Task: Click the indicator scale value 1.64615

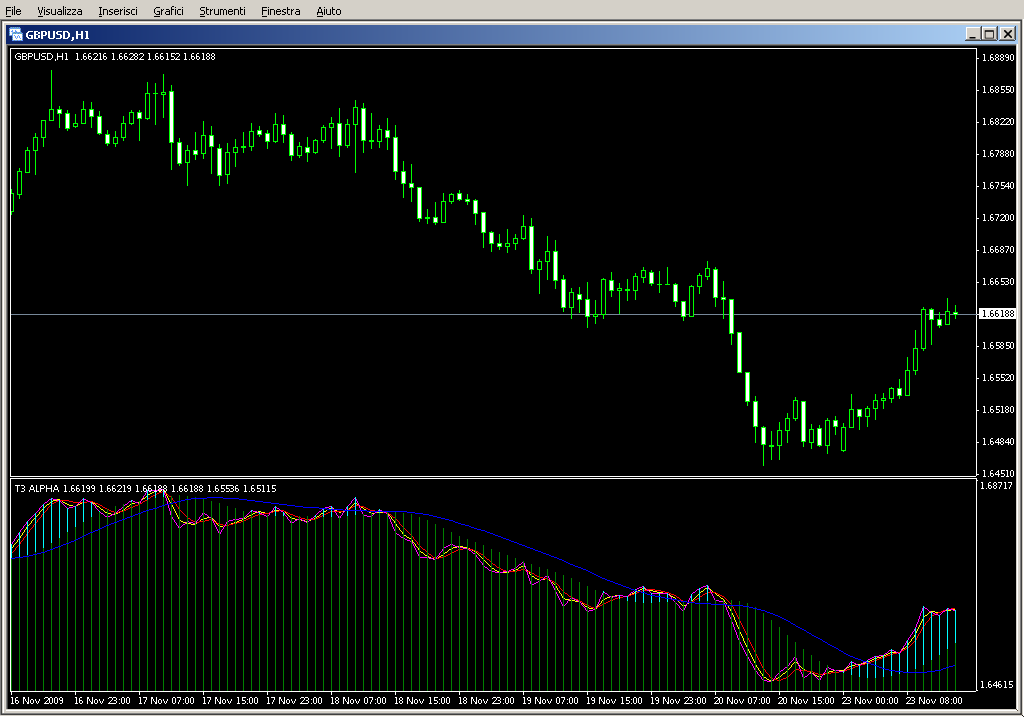Action: [x=996, y=685]
